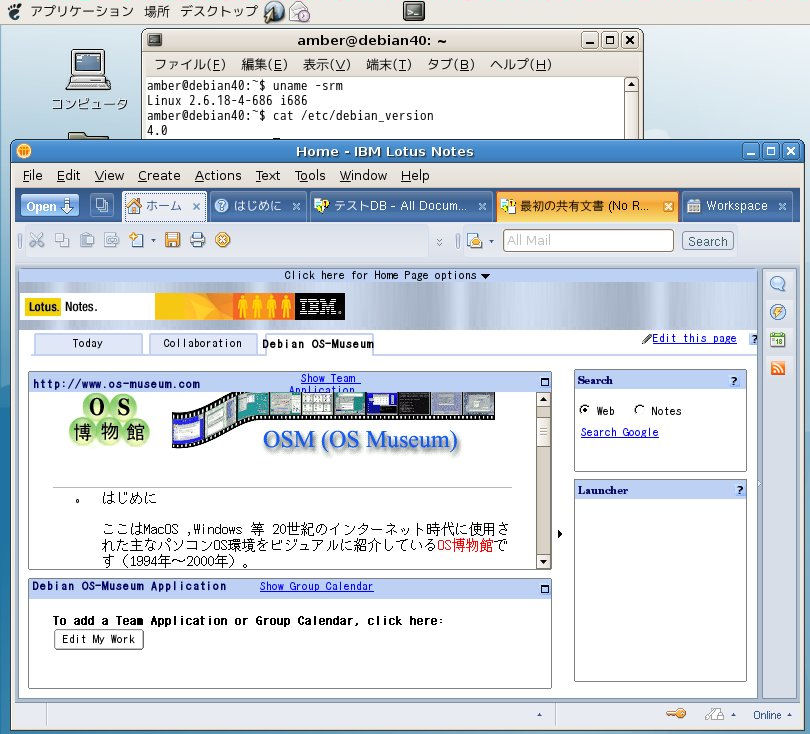Viewport: 810px width, 734px height.
Task: Click the red OS博物館 link
Action: pos(465,545)
